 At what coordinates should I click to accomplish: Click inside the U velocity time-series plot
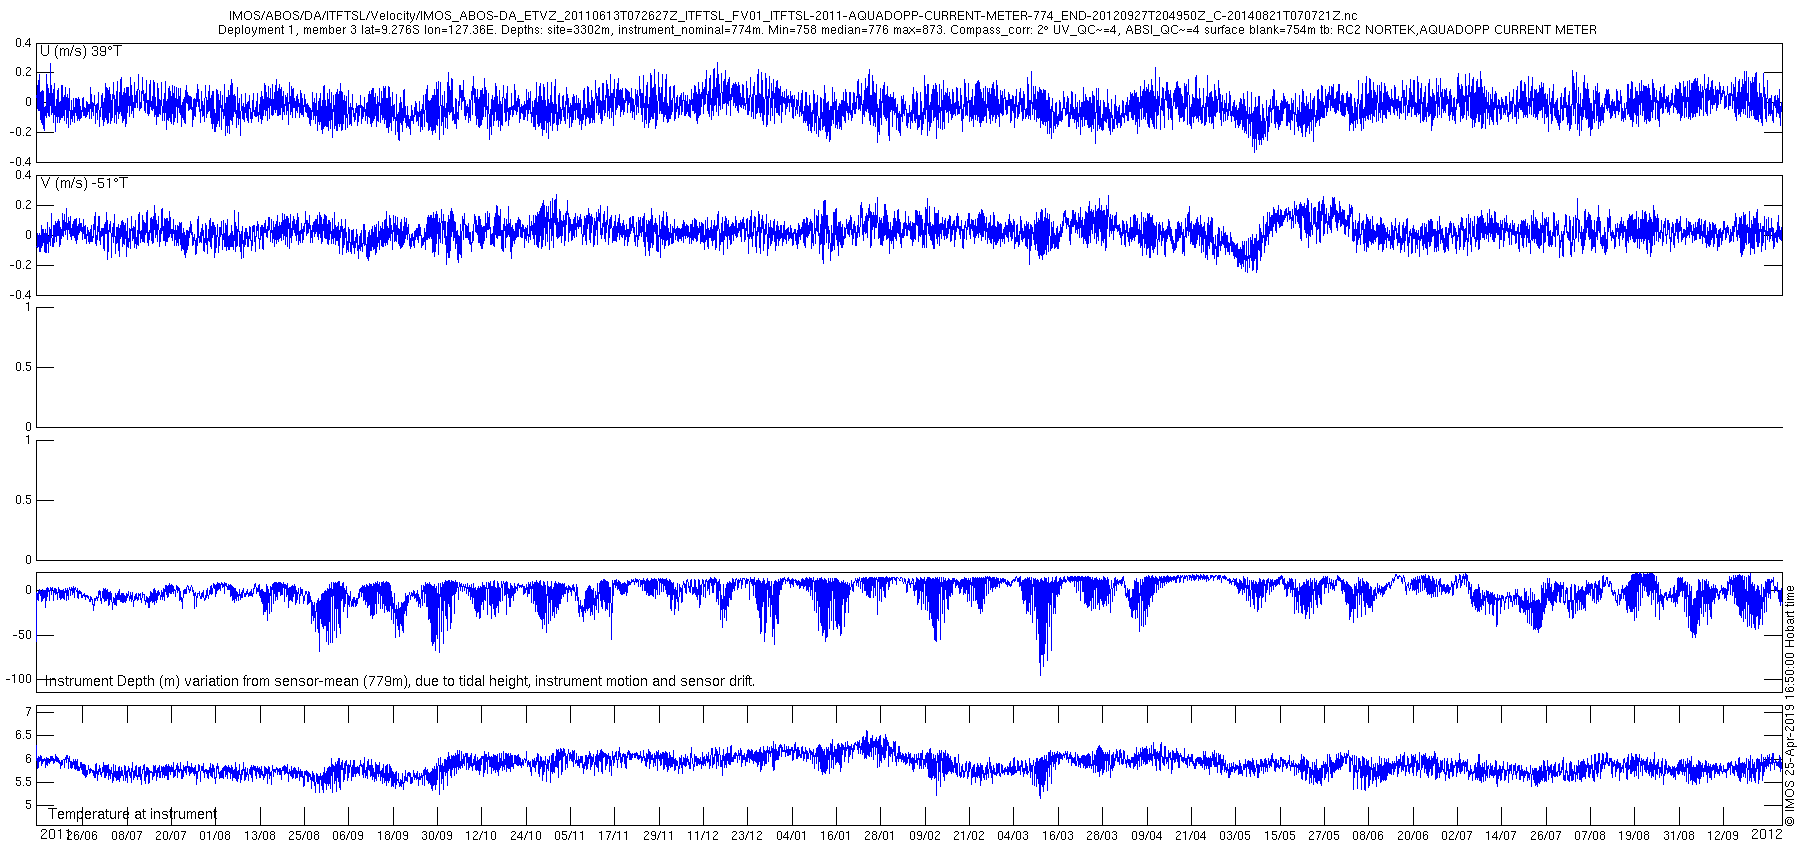click(909, 102)
